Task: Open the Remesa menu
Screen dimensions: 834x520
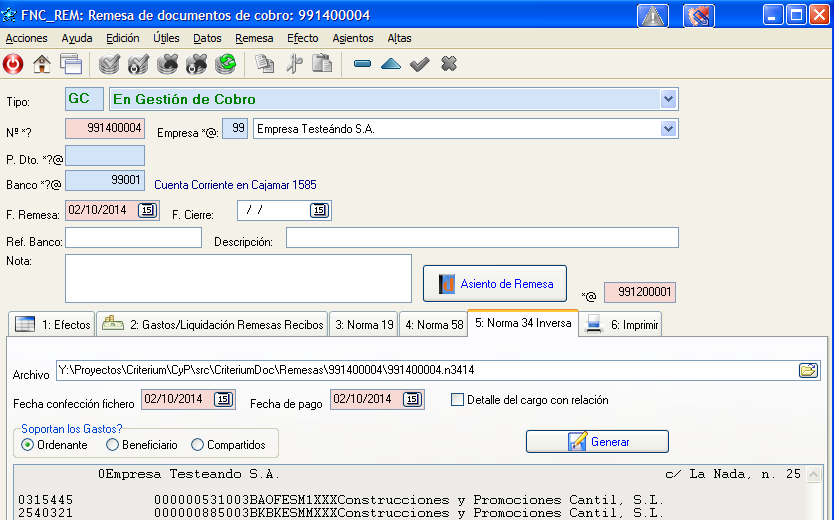Action: point(254,38)
